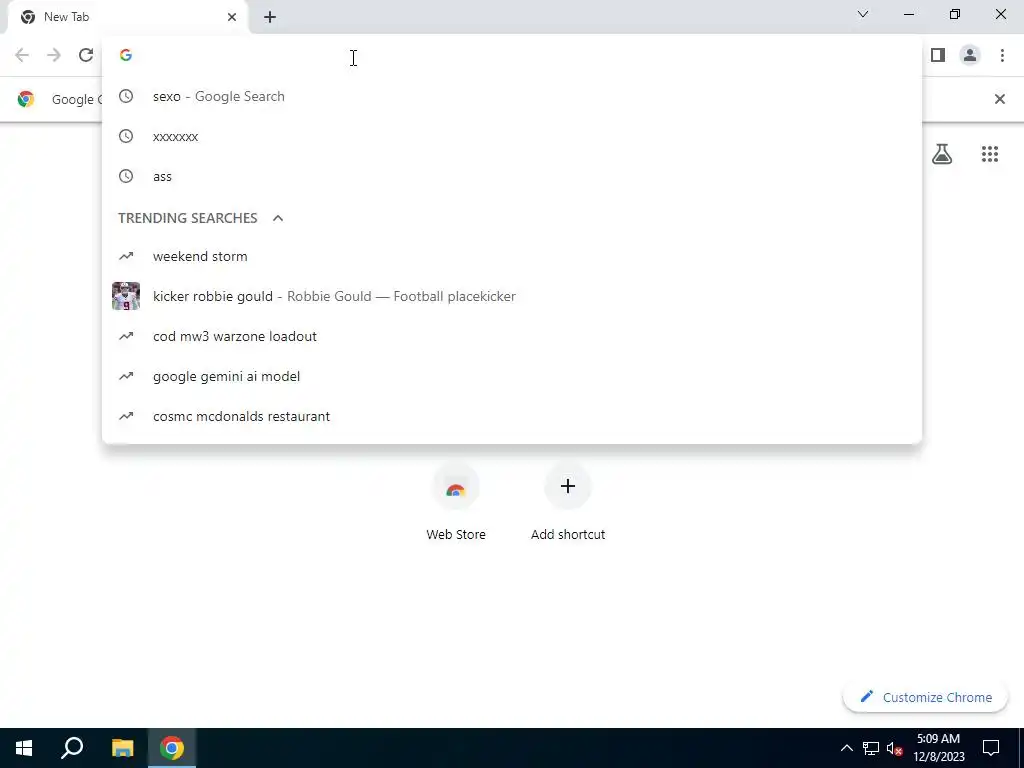The height and width of the screenshot is (768, 1024).
Task: Click the trending icon beside 'cosmc mcdonalds restaurant'
Action: tap(126, 416)
